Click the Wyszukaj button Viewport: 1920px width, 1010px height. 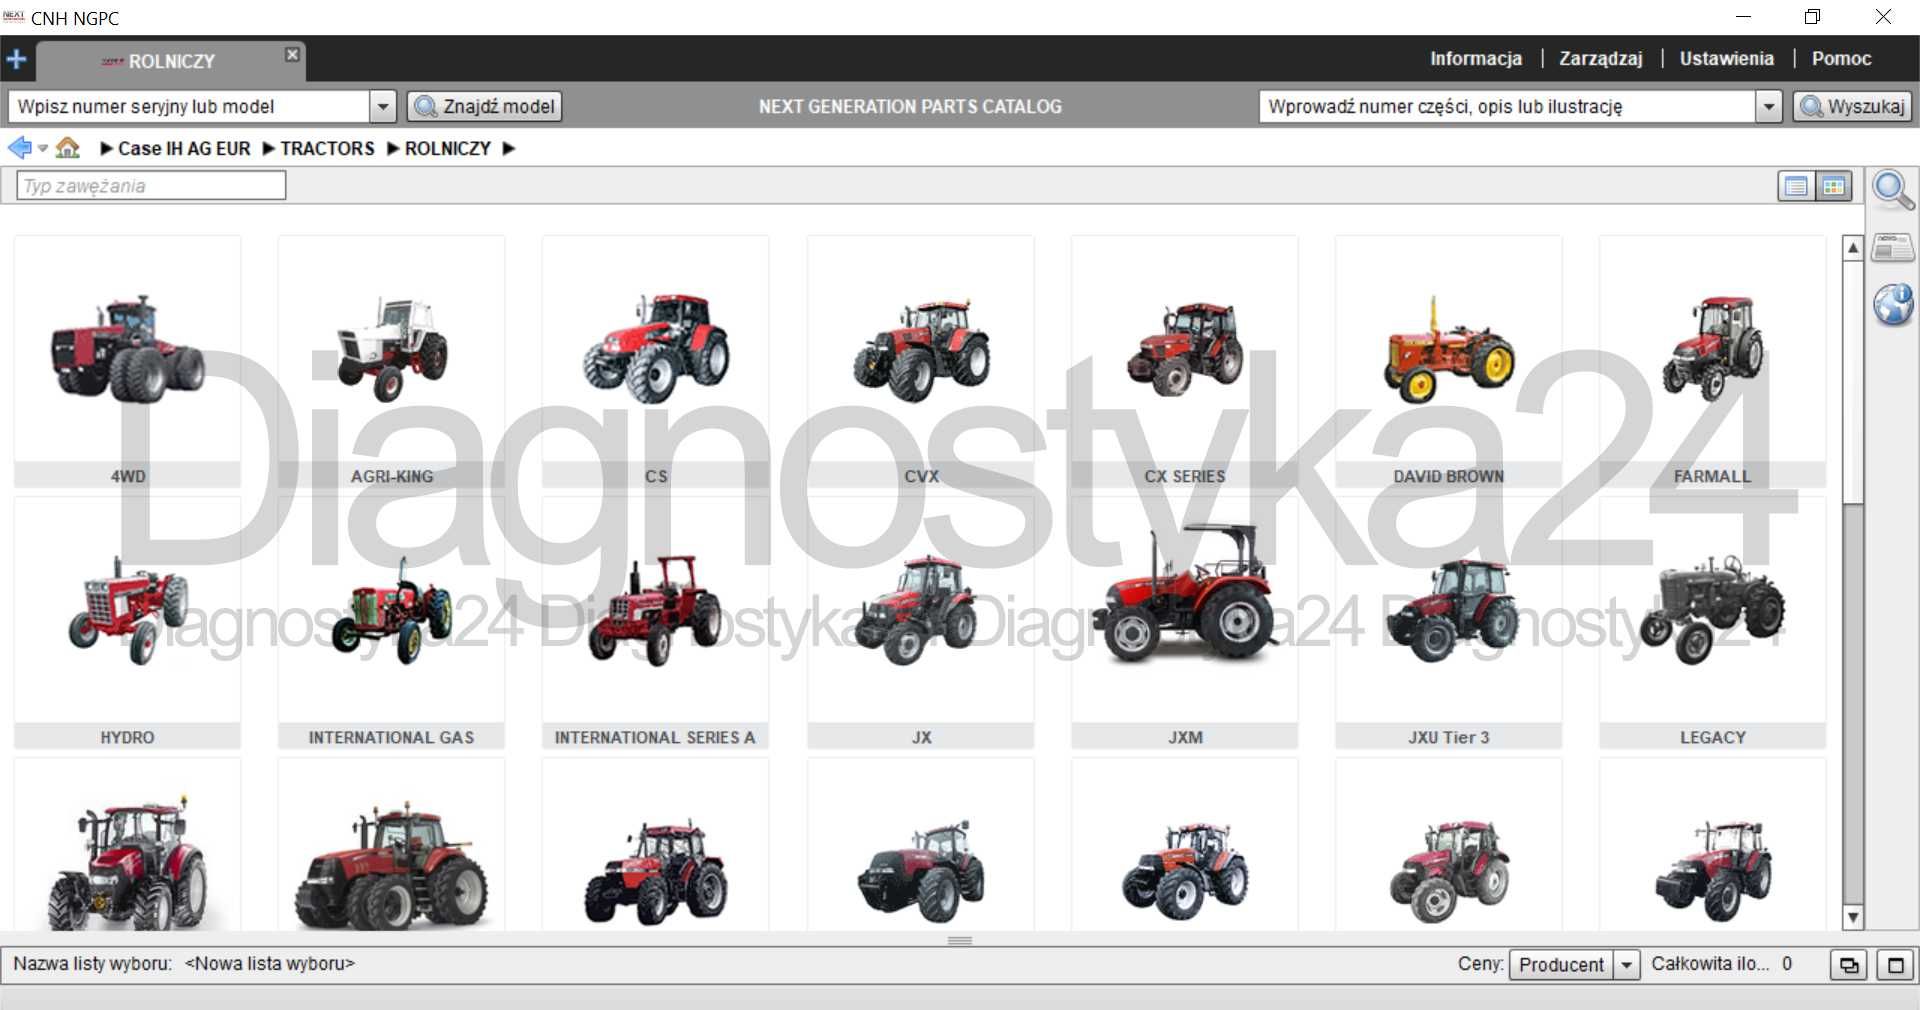1852,106
